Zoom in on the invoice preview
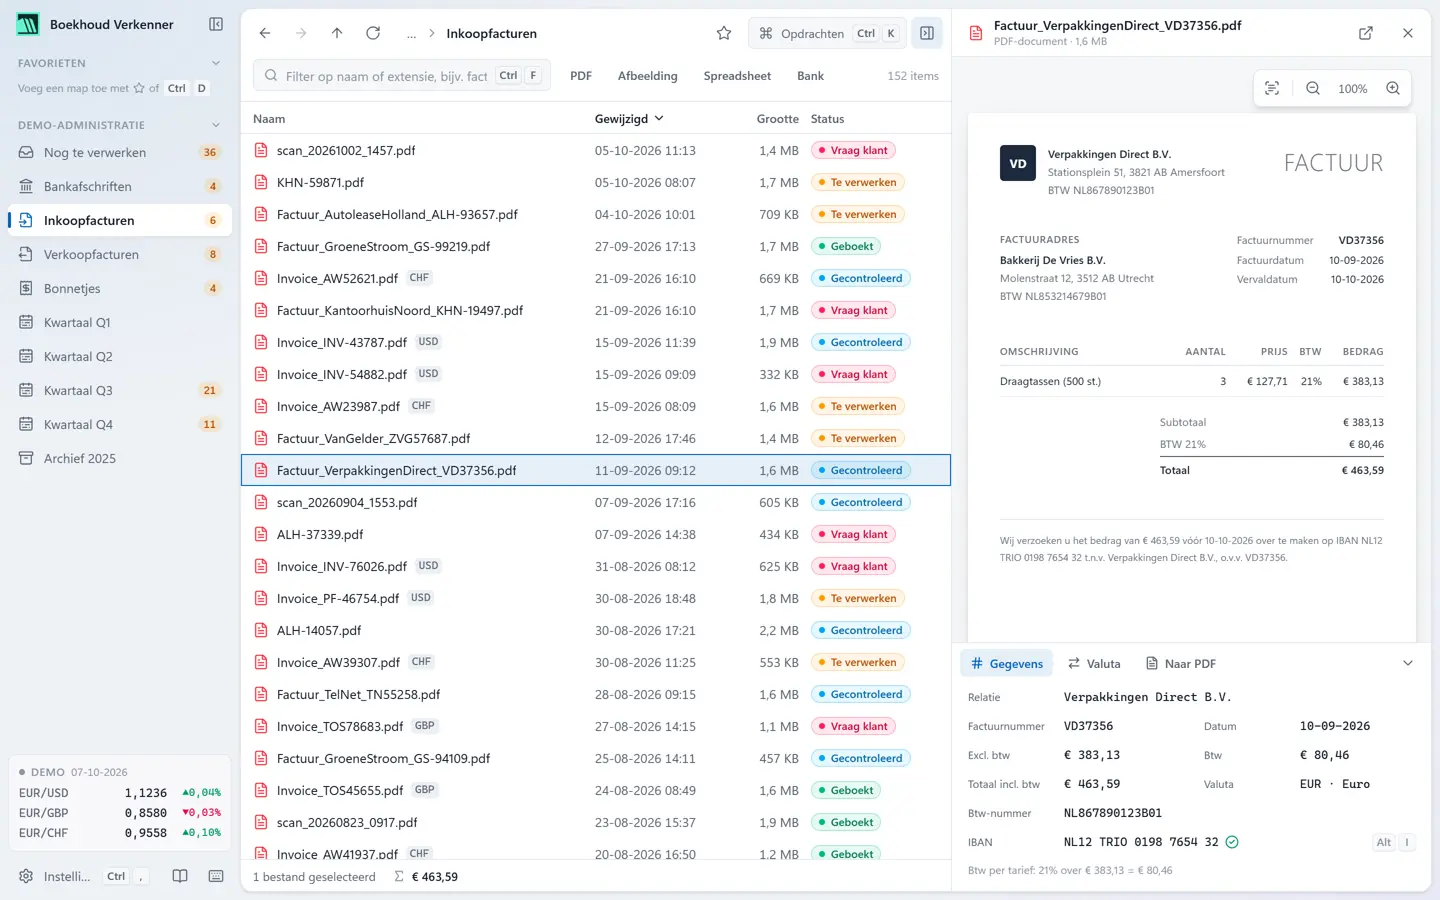Screen dimensions: 1440x900 (1393, 88)
